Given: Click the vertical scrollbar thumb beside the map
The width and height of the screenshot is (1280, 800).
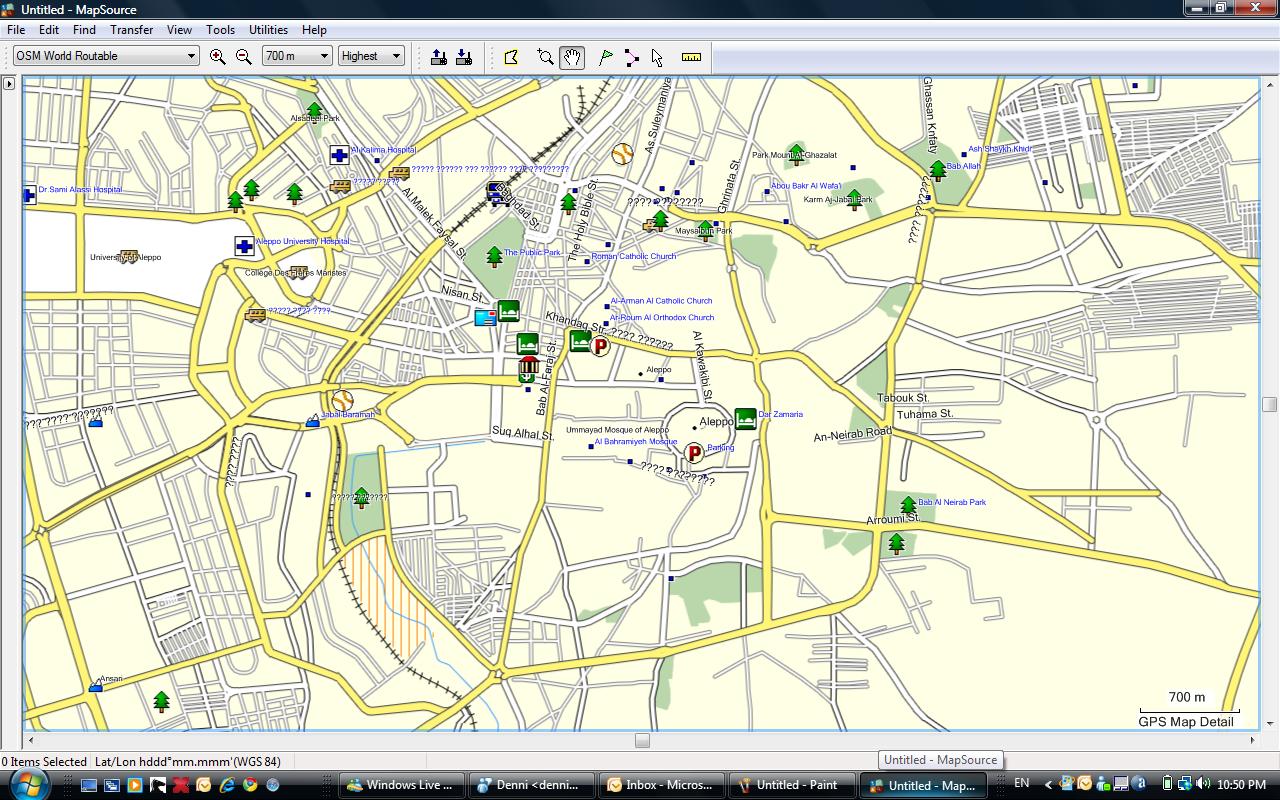Looking at the screenshot, I should tap(1270, 404).
